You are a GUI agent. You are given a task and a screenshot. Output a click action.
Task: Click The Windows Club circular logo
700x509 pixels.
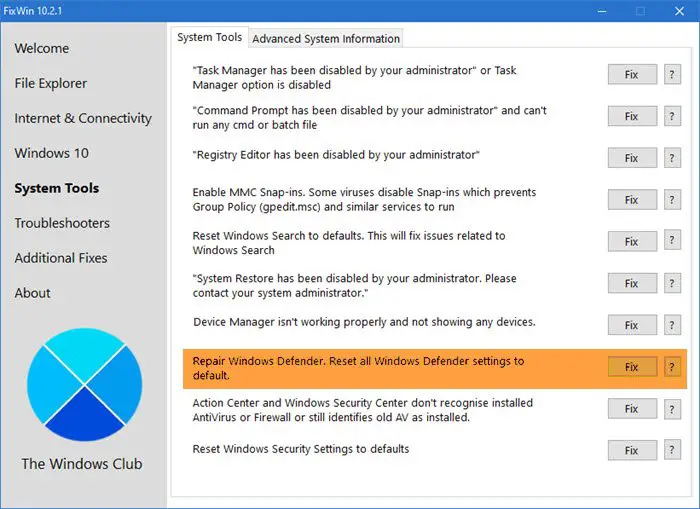click(x=84, y=384)
